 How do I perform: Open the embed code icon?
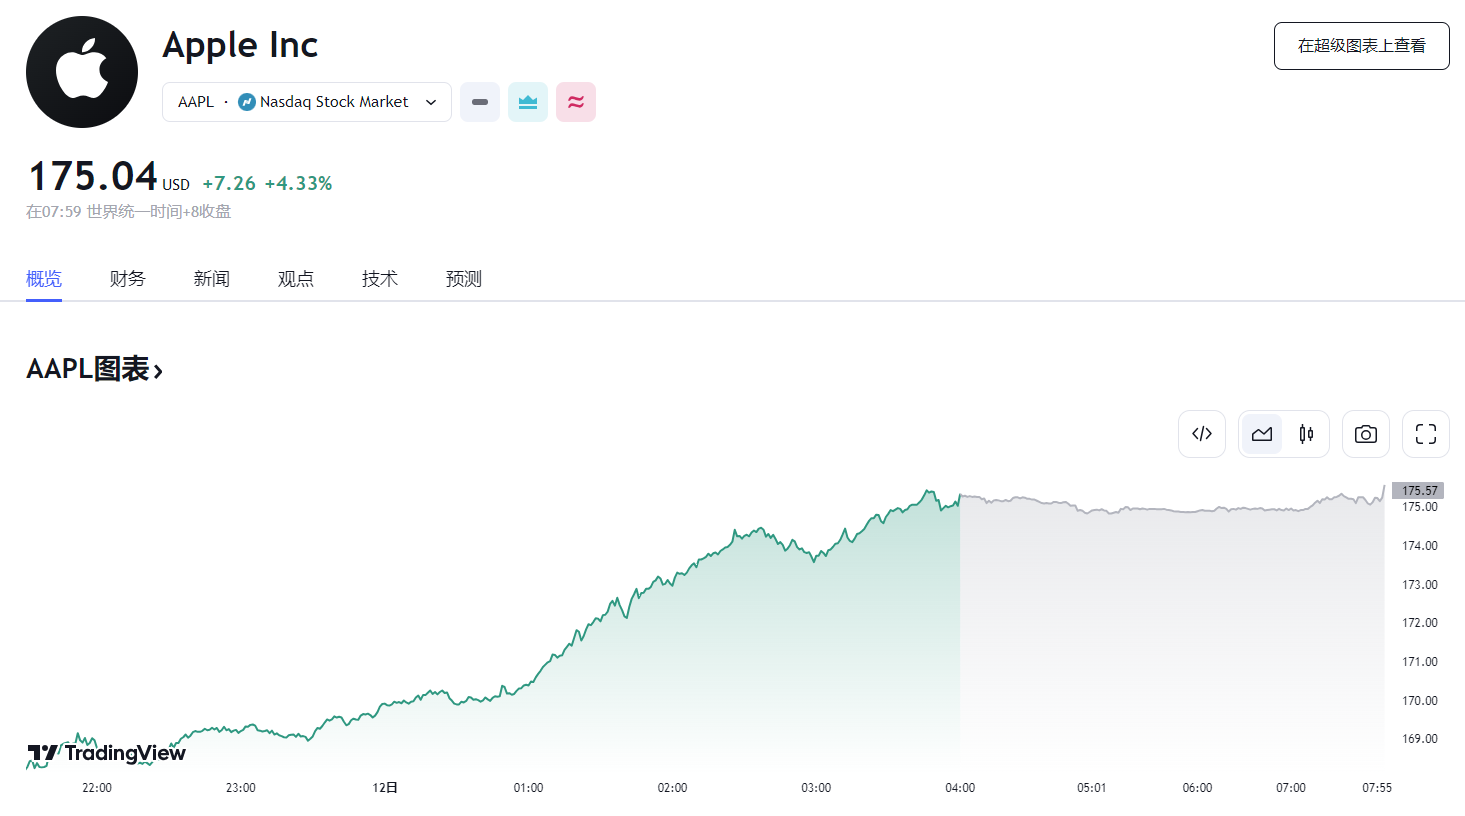pos(1202,434)
